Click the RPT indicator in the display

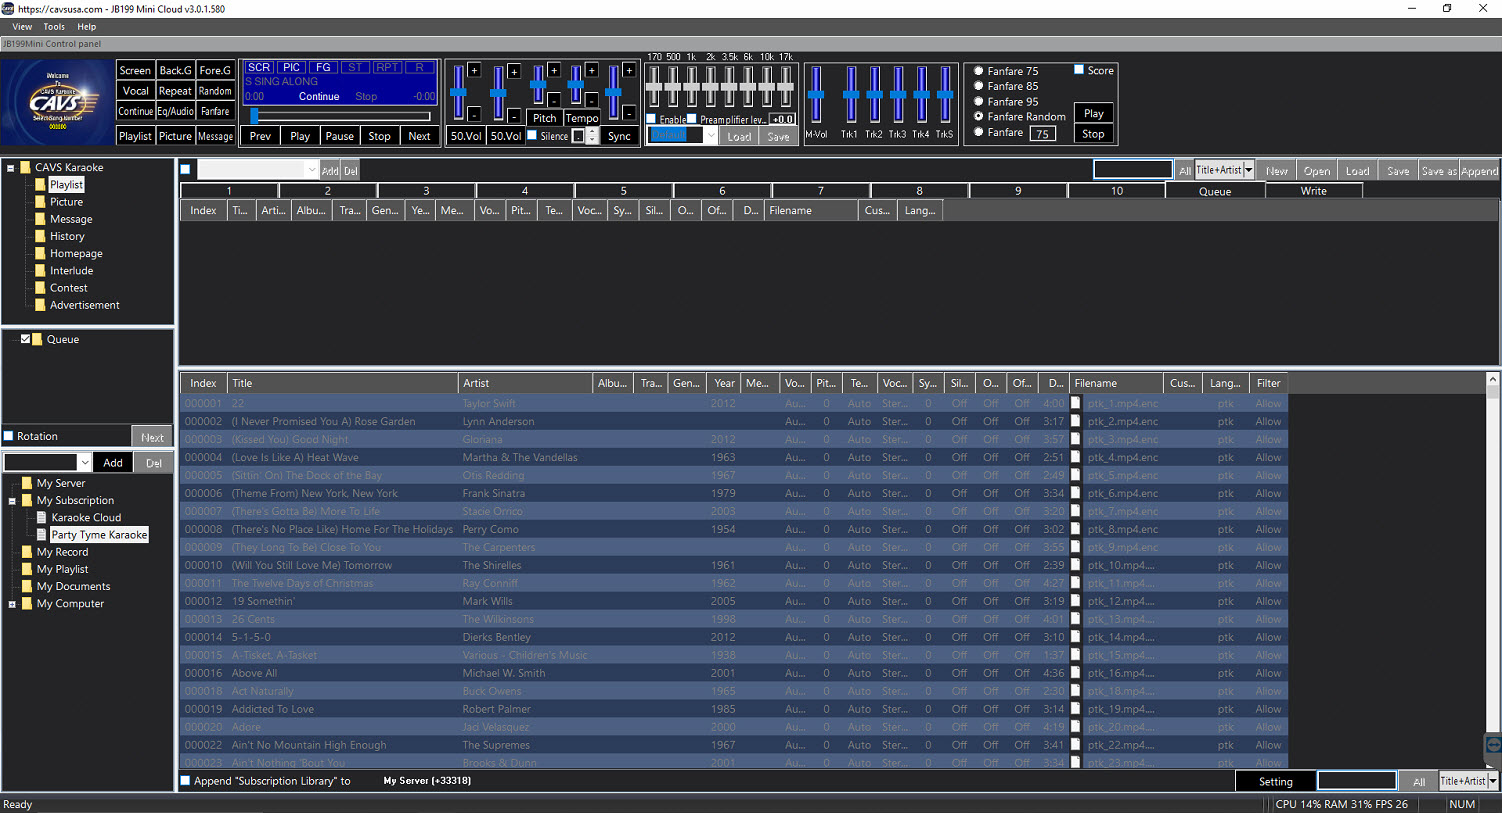pos(387,67)
